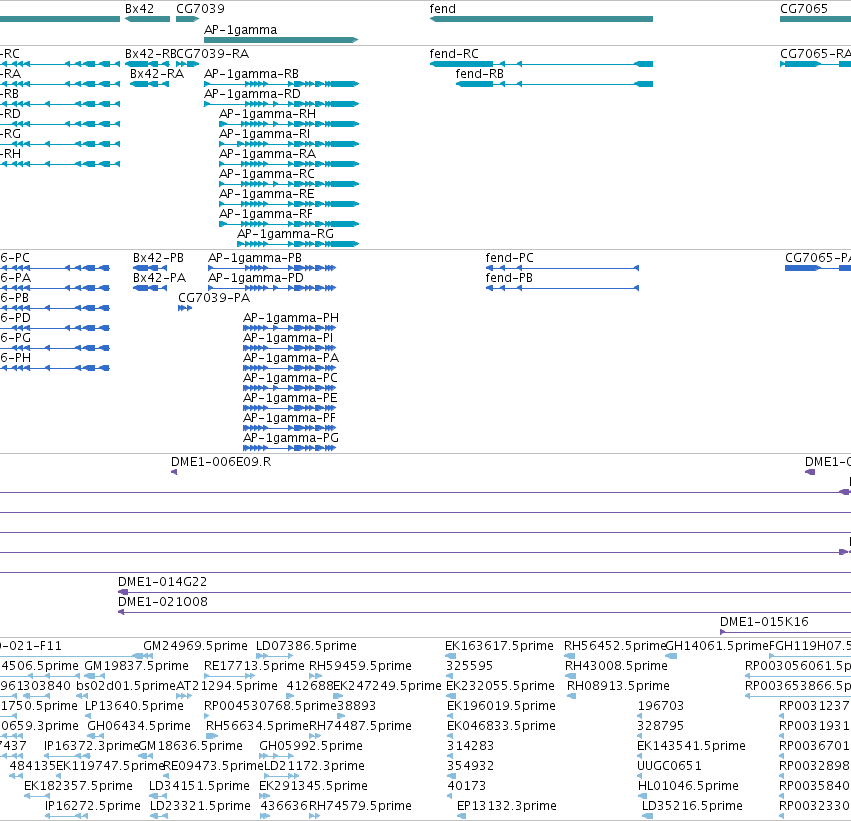Select EST RH74487.5prime
This screenshot has width=851, height=821.
pos(360,726)
